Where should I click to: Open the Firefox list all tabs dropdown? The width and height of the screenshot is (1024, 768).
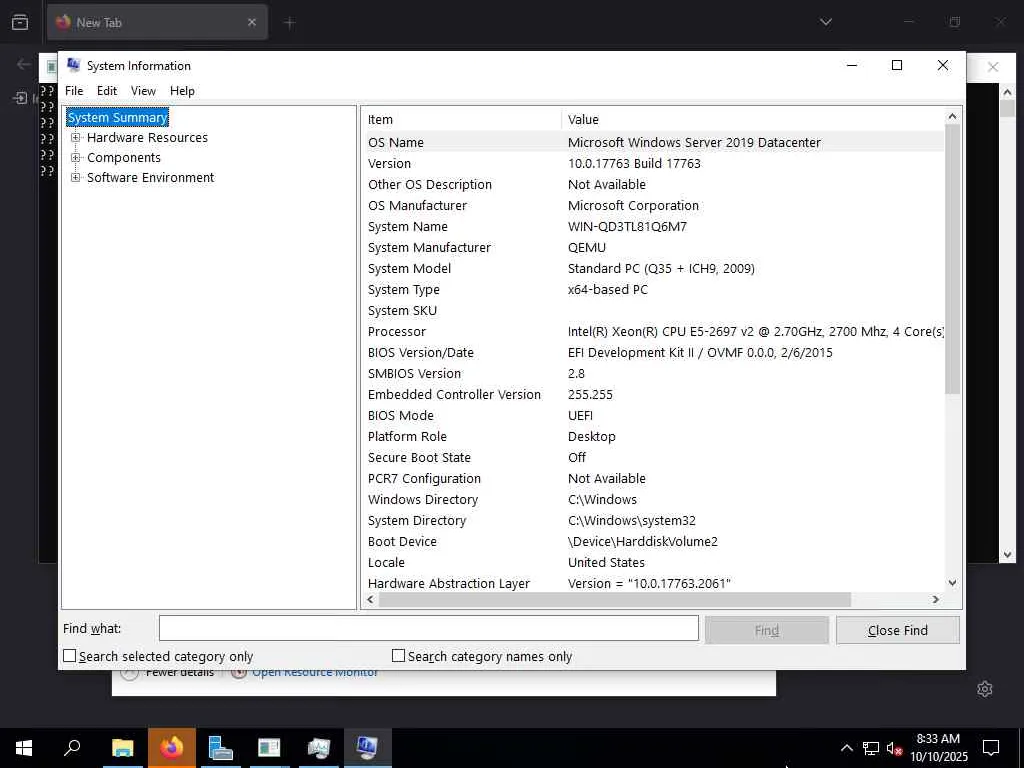825,22
